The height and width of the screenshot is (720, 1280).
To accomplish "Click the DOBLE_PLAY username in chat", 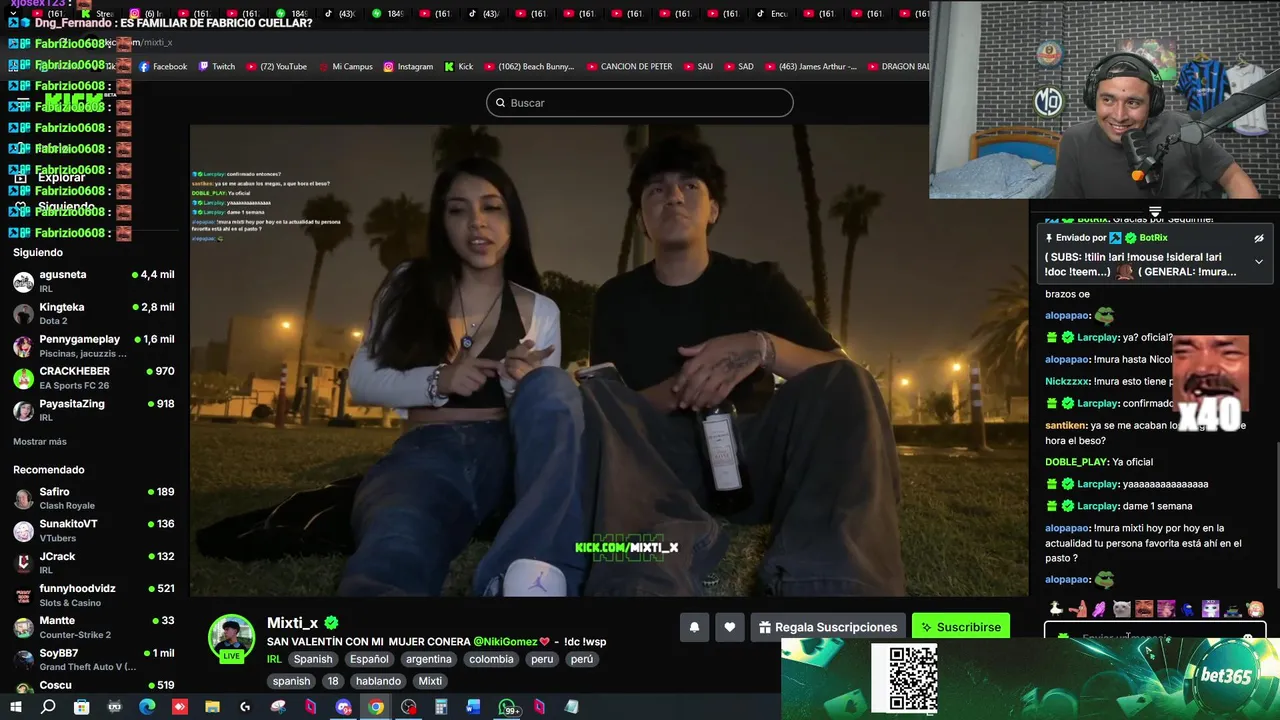I will coord(1076,462).
